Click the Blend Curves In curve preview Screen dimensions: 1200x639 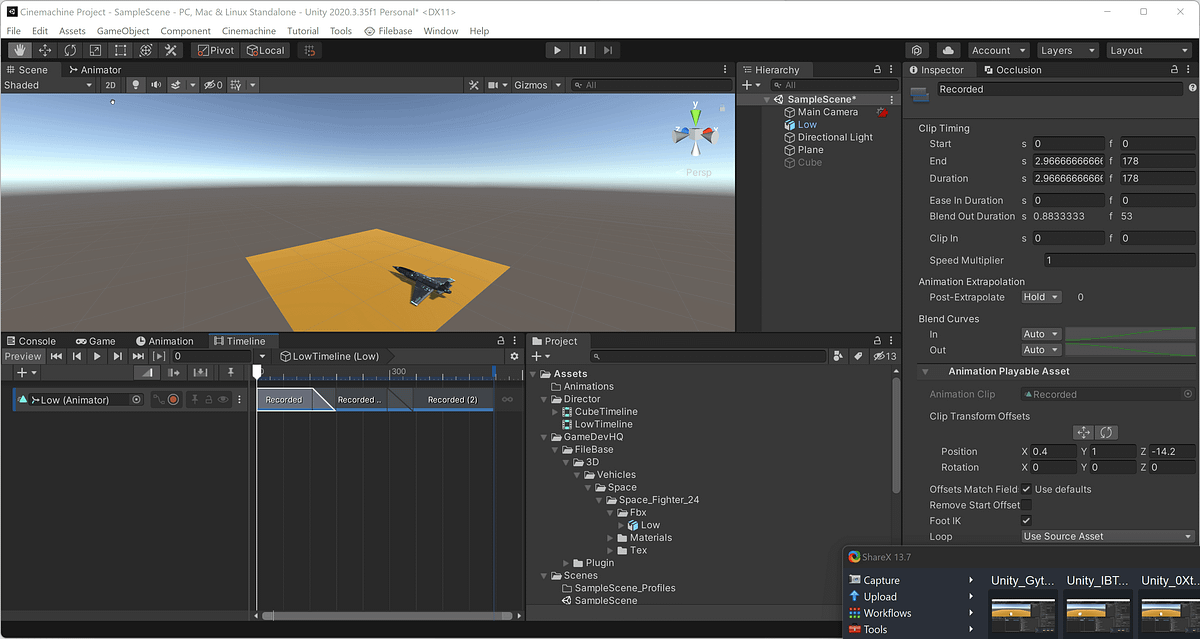click(x=1130, y=334)
